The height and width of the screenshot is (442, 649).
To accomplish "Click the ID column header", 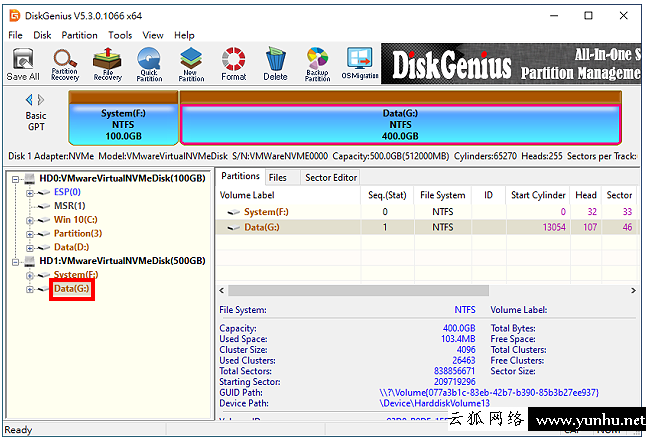I will click(488, 195).
